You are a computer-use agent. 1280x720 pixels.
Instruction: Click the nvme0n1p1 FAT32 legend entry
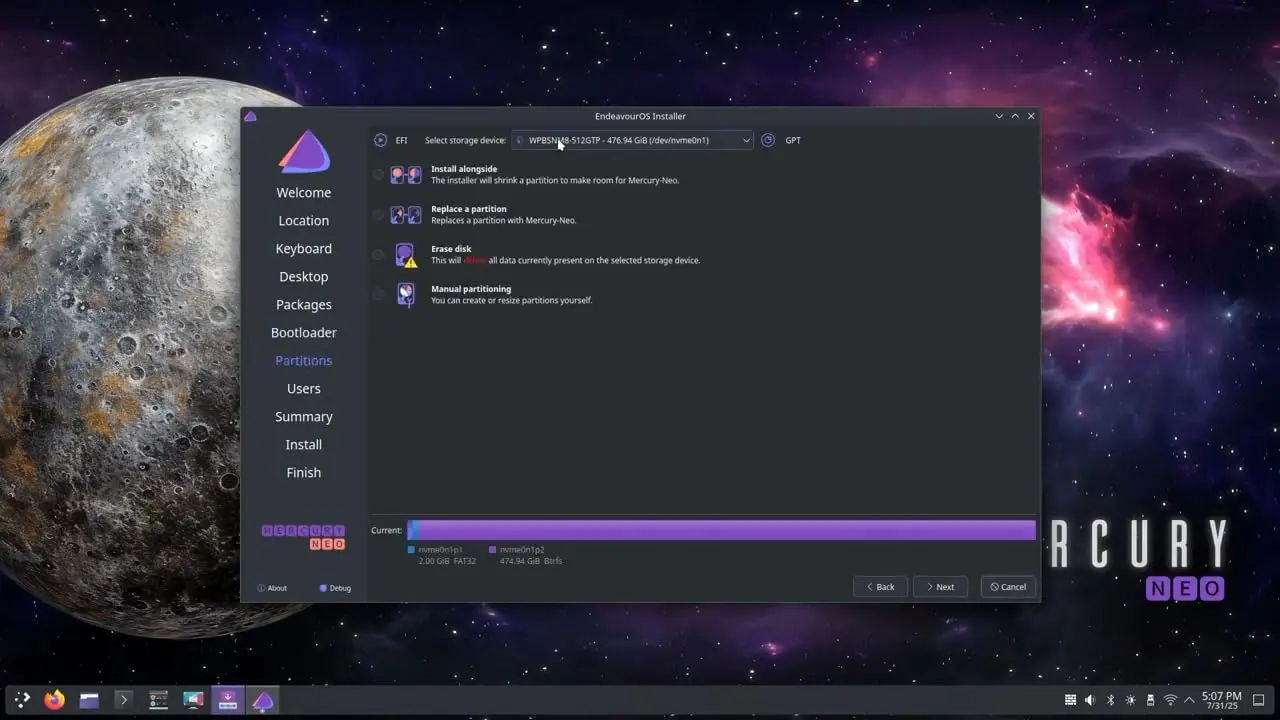[441, 555]
